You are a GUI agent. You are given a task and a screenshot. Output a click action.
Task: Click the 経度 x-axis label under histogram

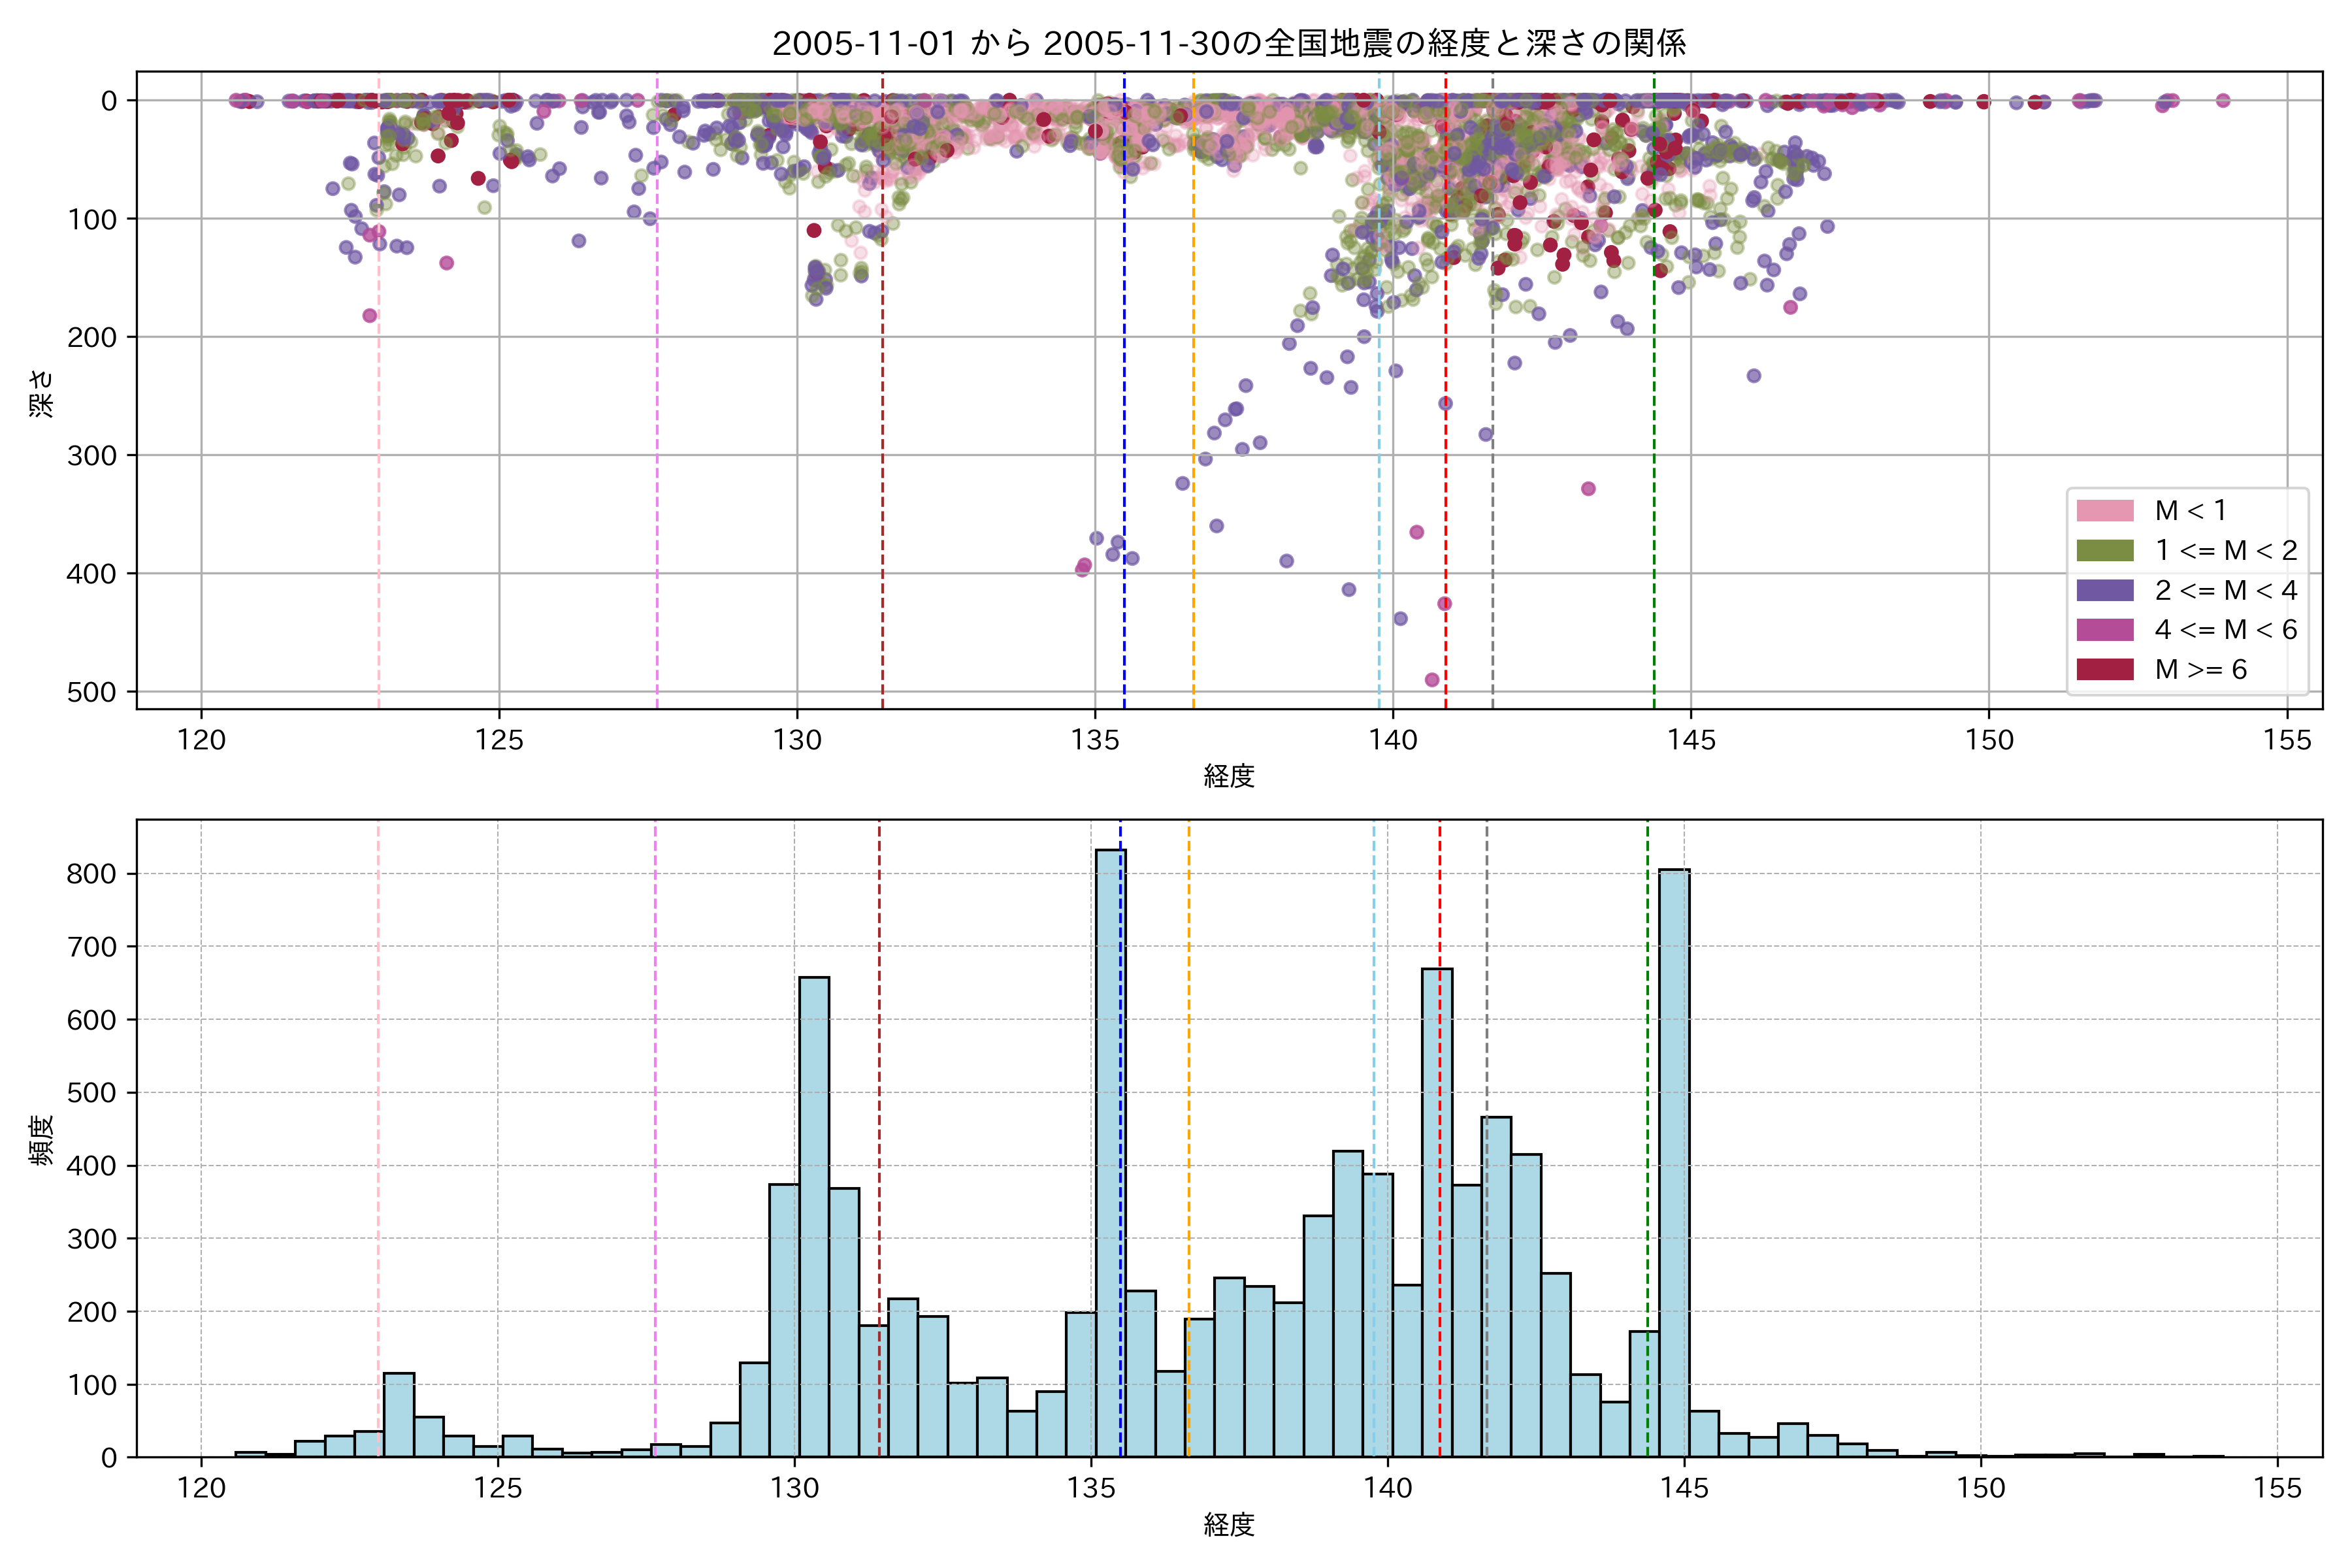1229,1524
